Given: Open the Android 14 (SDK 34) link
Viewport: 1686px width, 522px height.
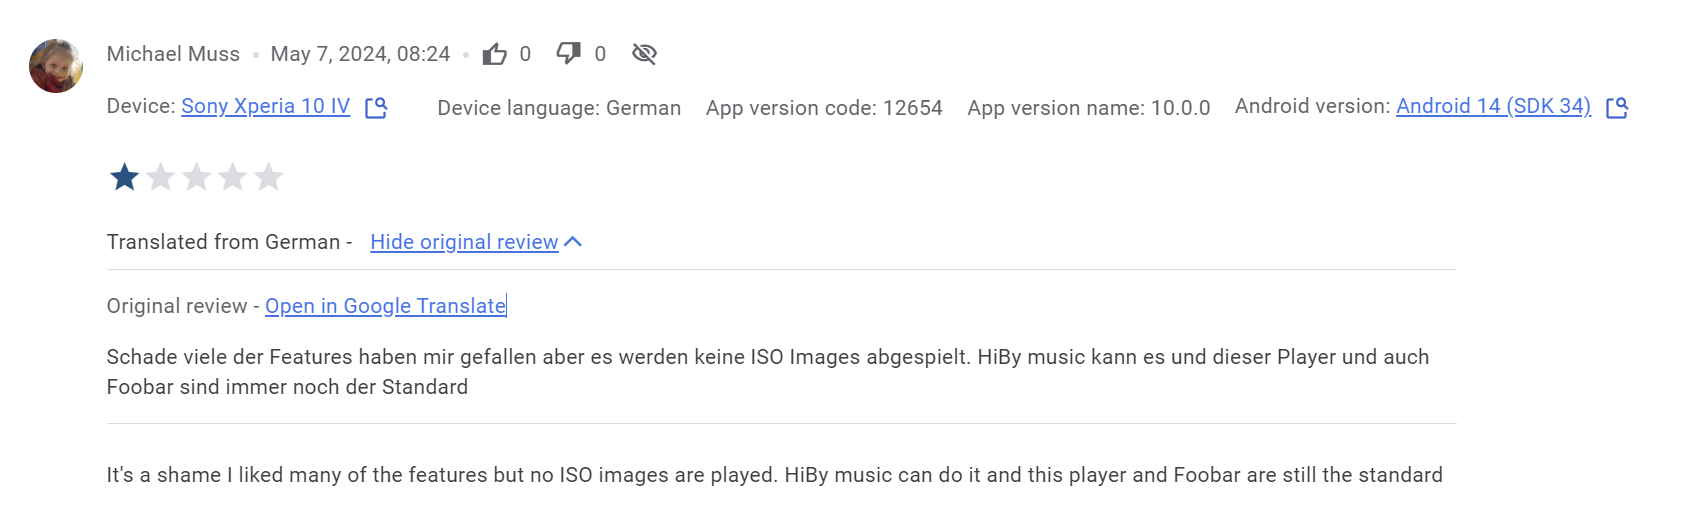Looking at the screenshot, I should 1493,106.
